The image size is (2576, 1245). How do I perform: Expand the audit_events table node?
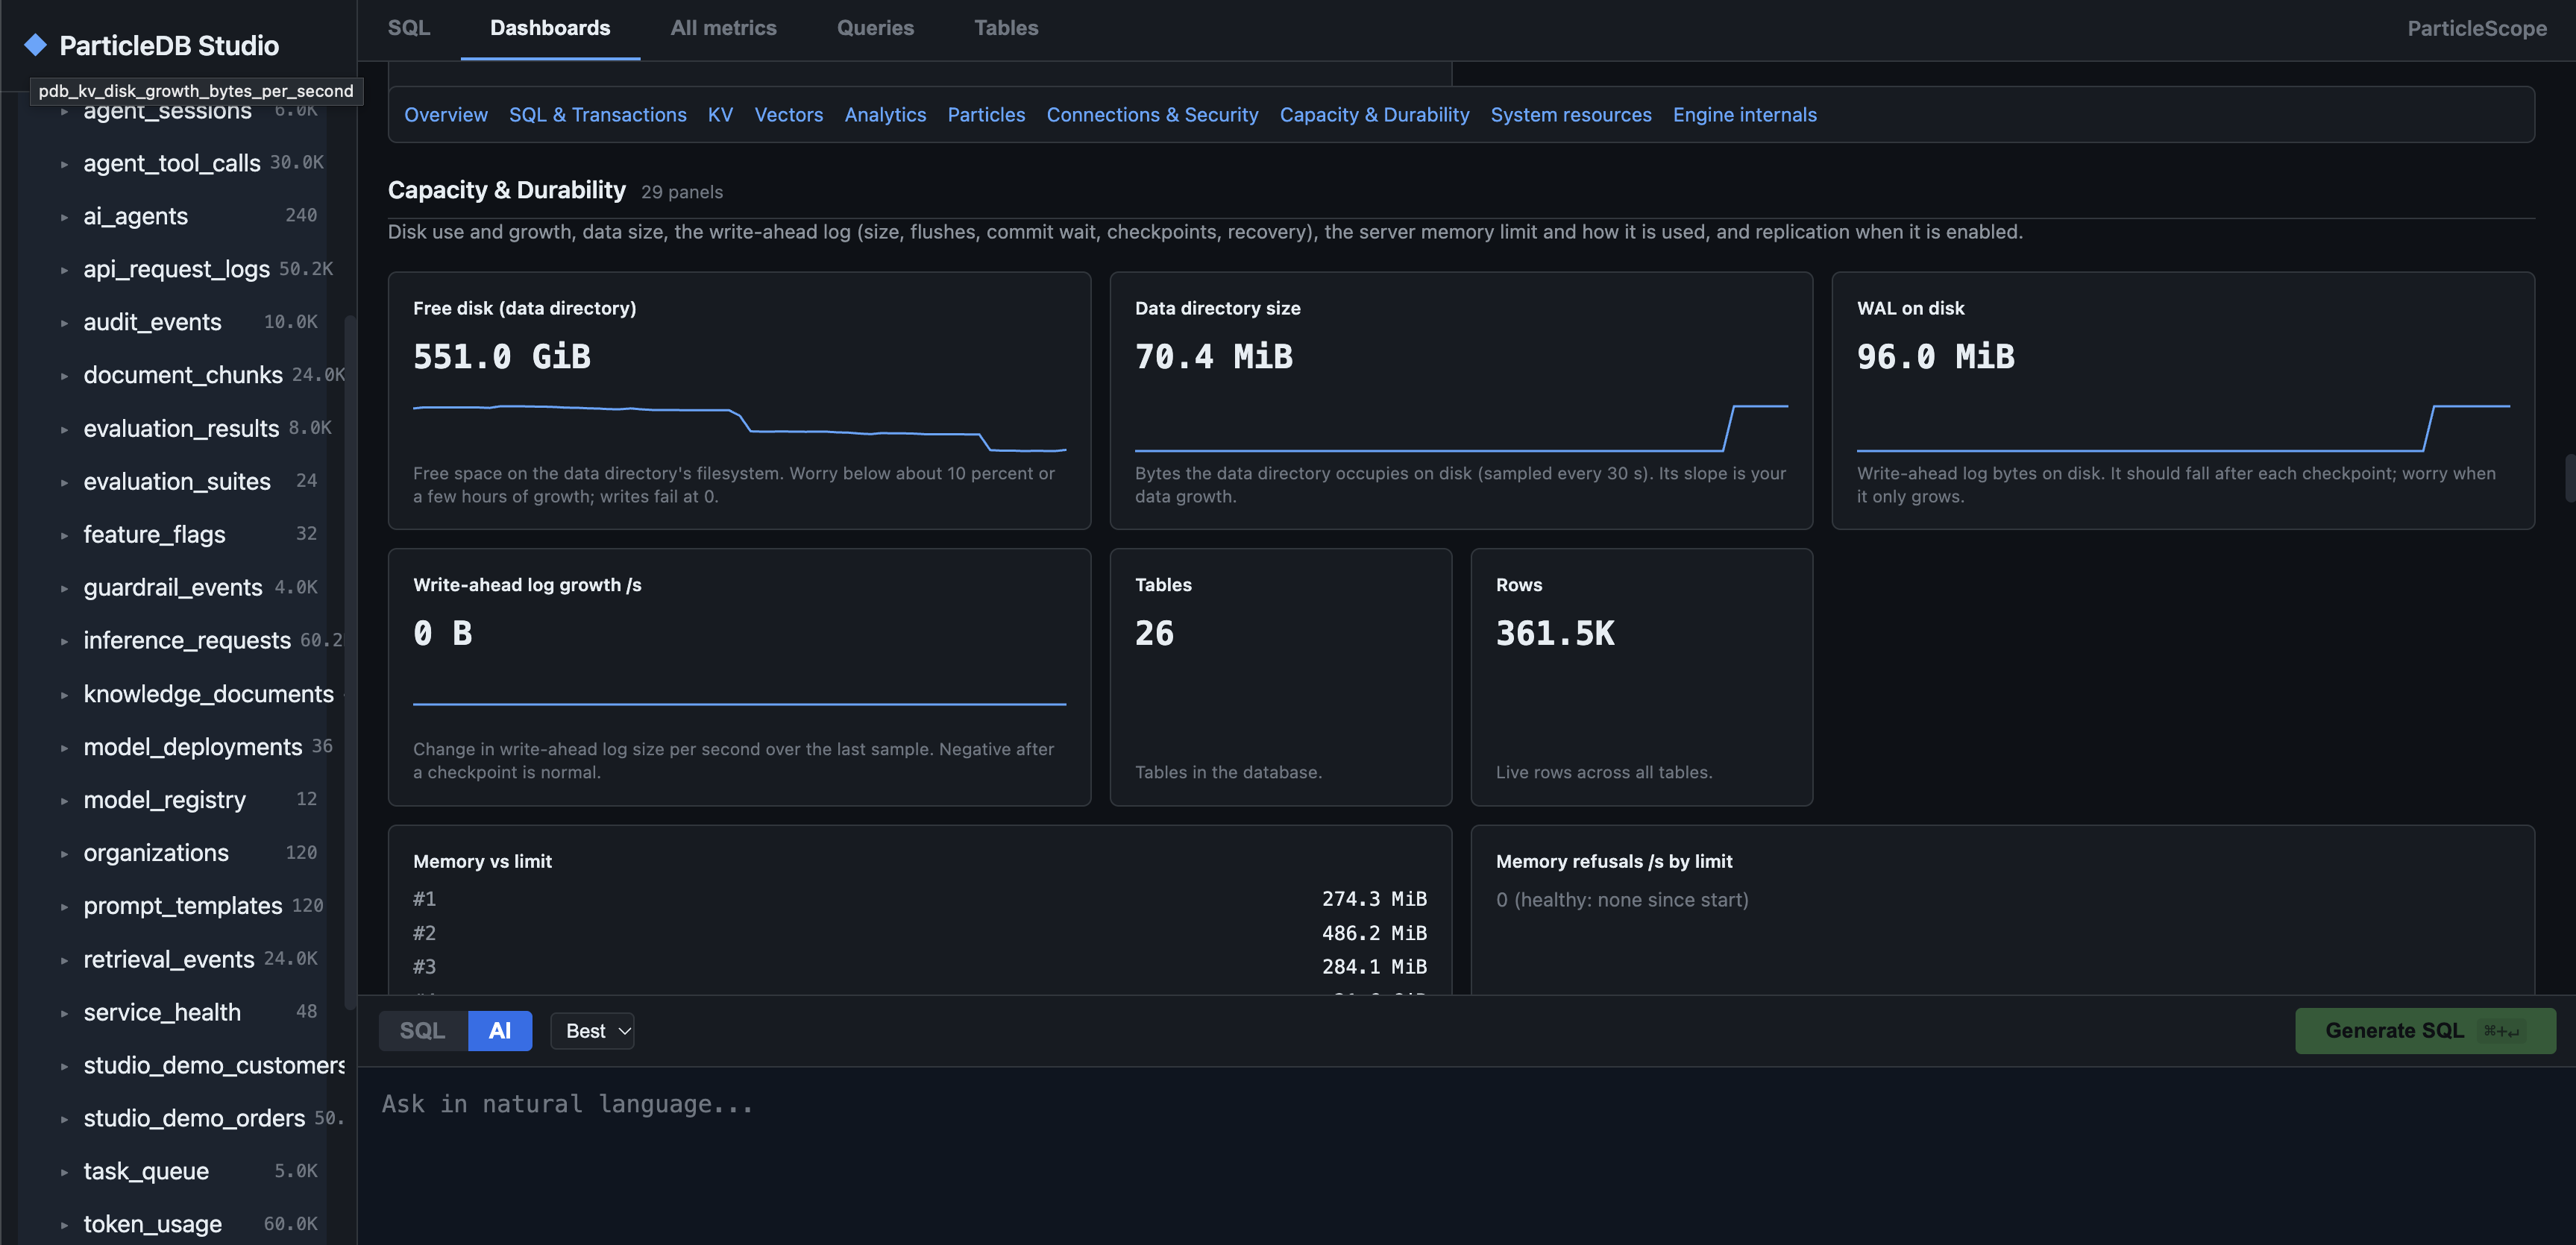click(64, 323)
